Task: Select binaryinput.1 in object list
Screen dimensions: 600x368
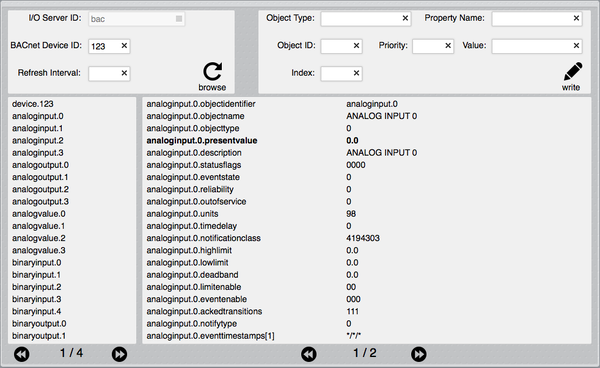Action: click(x=36, y=275)
